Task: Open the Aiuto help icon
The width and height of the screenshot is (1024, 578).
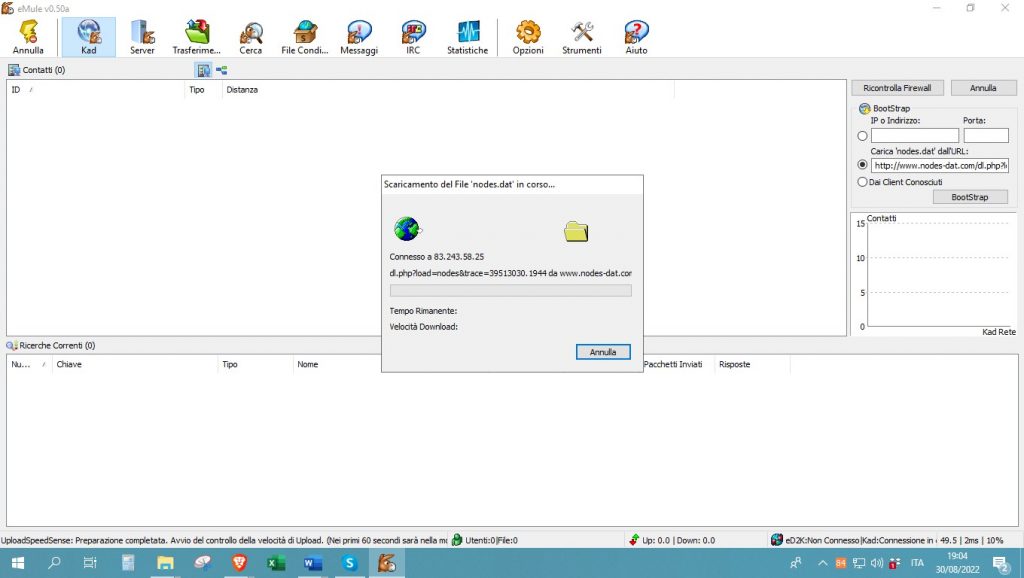Action: pos(636,37)
